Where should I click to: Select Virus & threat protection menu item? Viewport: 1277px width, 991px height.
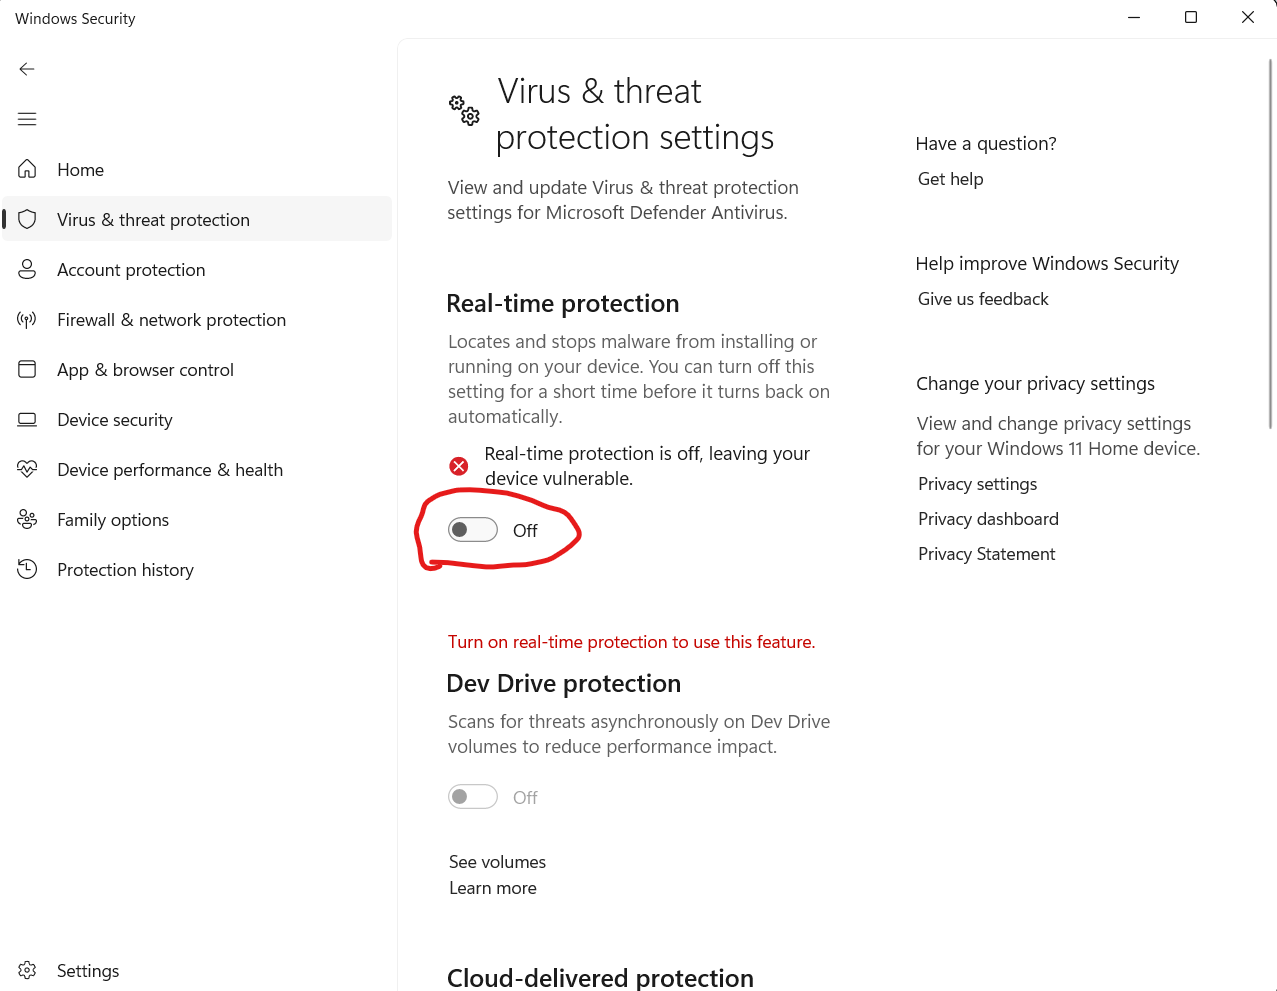pos(198,219)
